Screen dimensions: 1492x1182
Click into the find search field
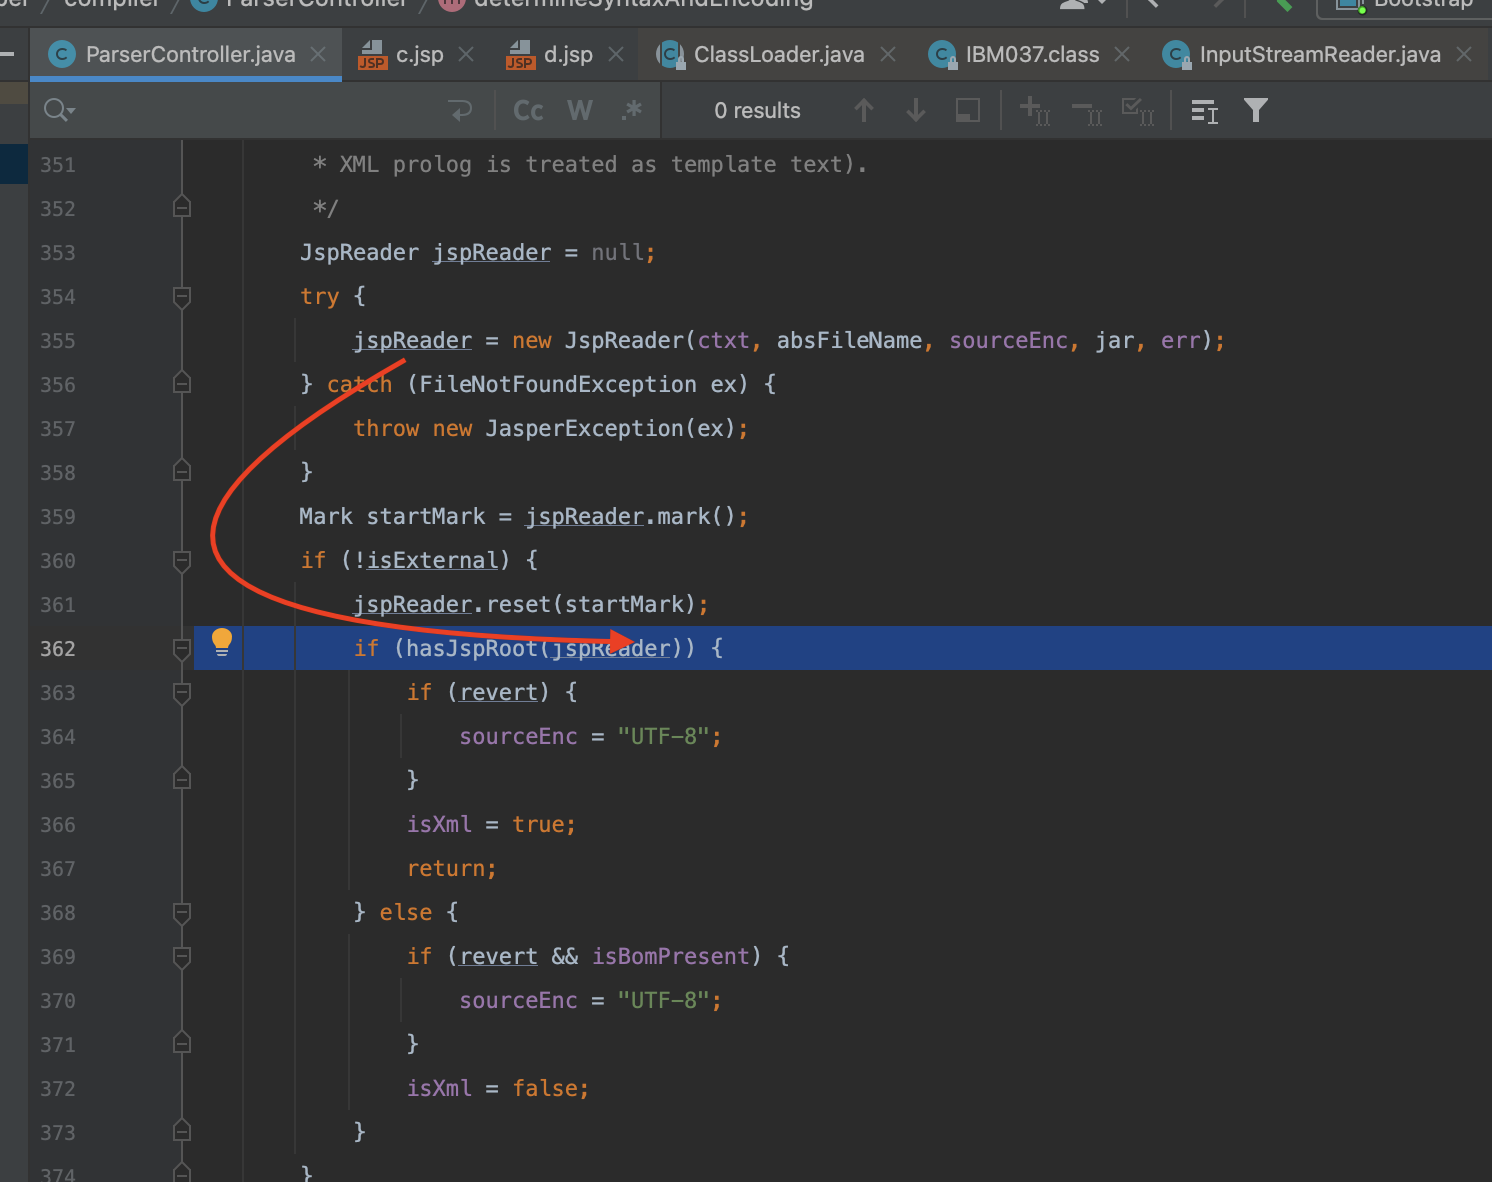pyautogui.click(x=260, y=110)
